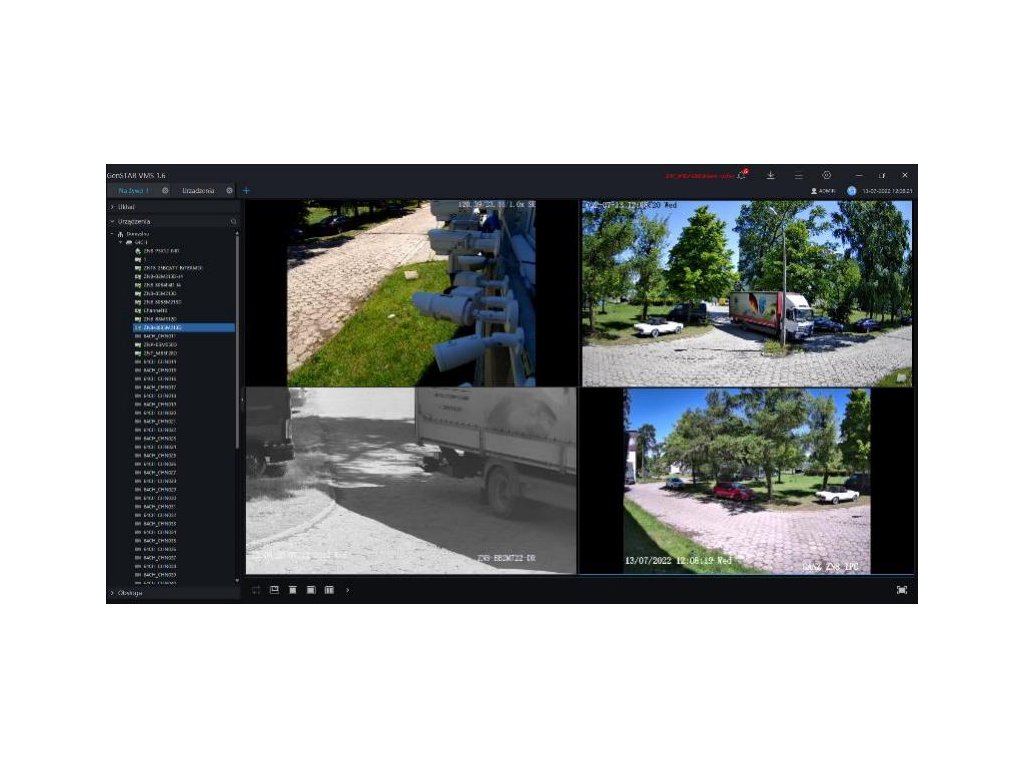This screenshot has width=1024, height=768.
Task: Toggle fullscreen with the bottom-right icon
Action: 902,590
